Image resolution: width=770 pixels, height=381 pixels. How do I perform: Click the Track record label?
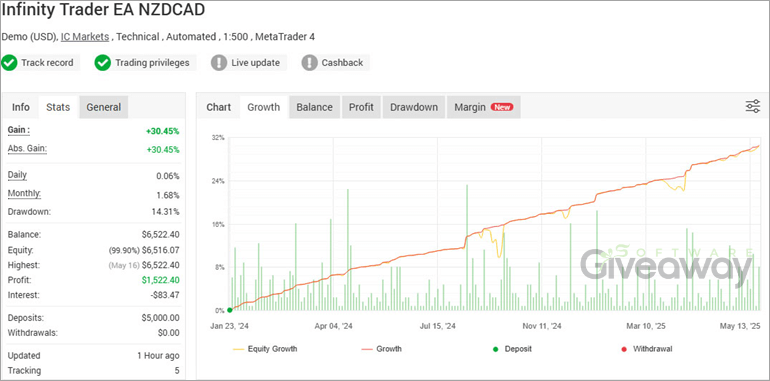click(x=47, y=63)
